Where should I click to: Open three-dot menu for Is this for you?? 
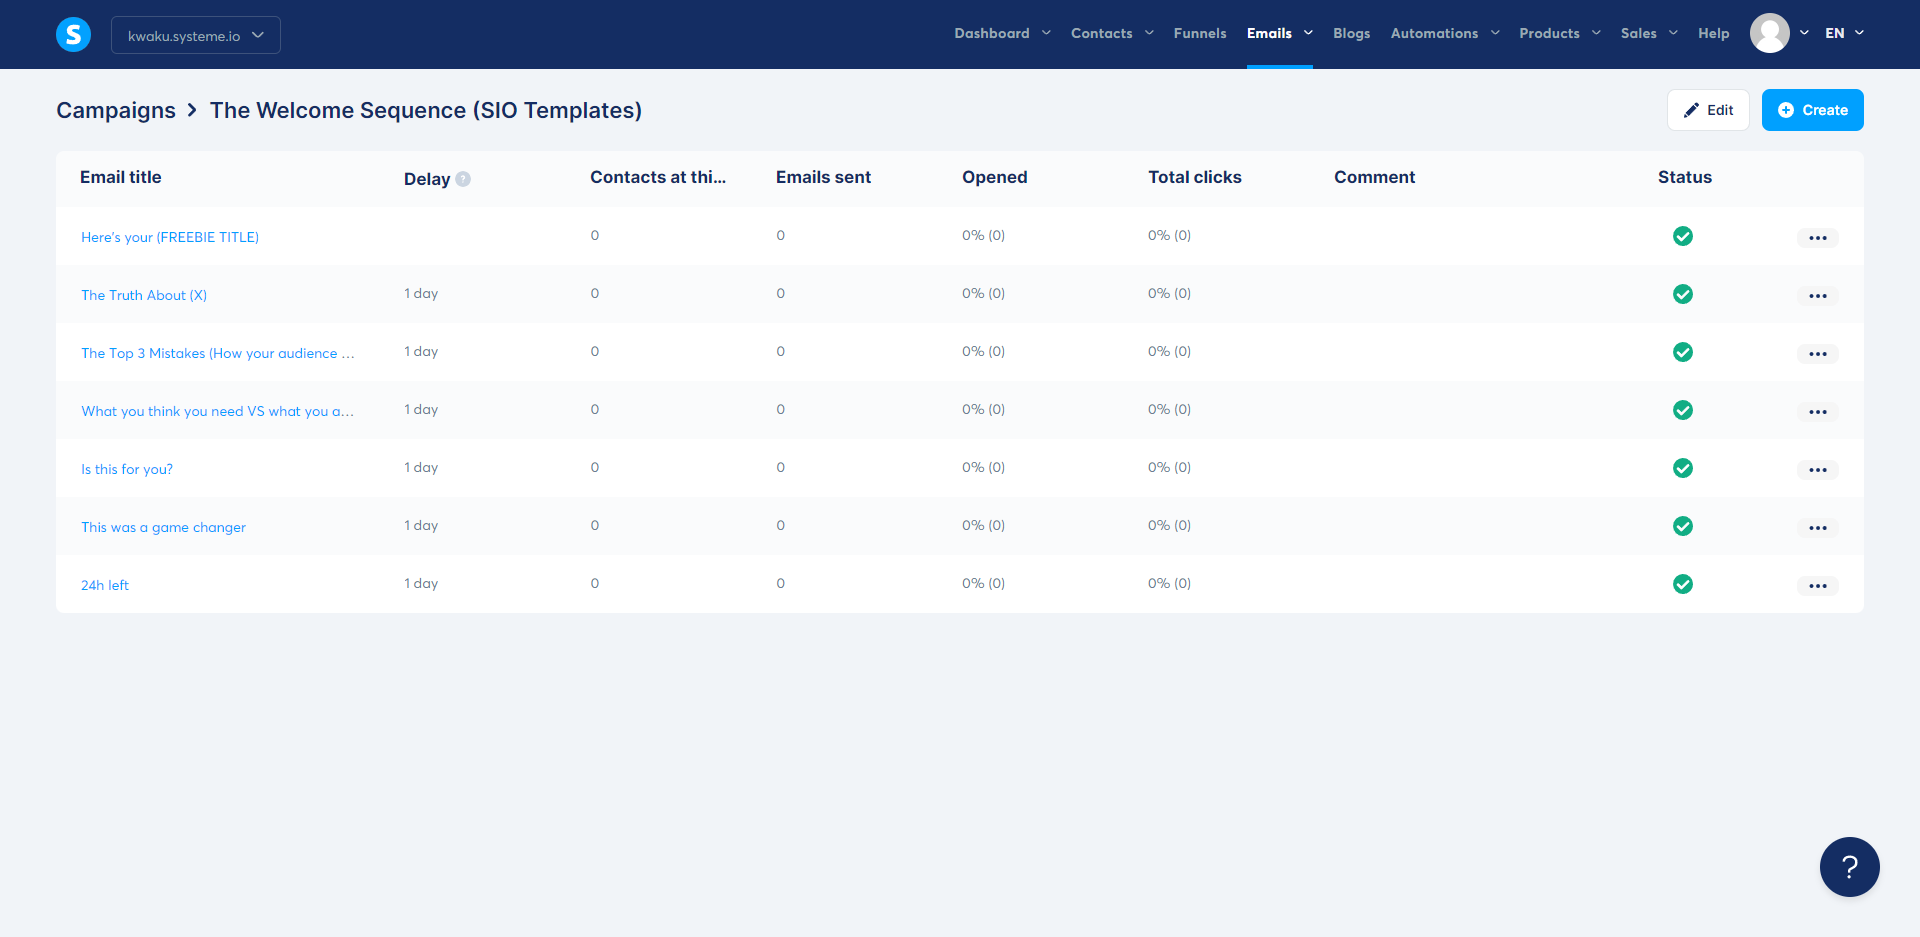(x=1817, y=470)
